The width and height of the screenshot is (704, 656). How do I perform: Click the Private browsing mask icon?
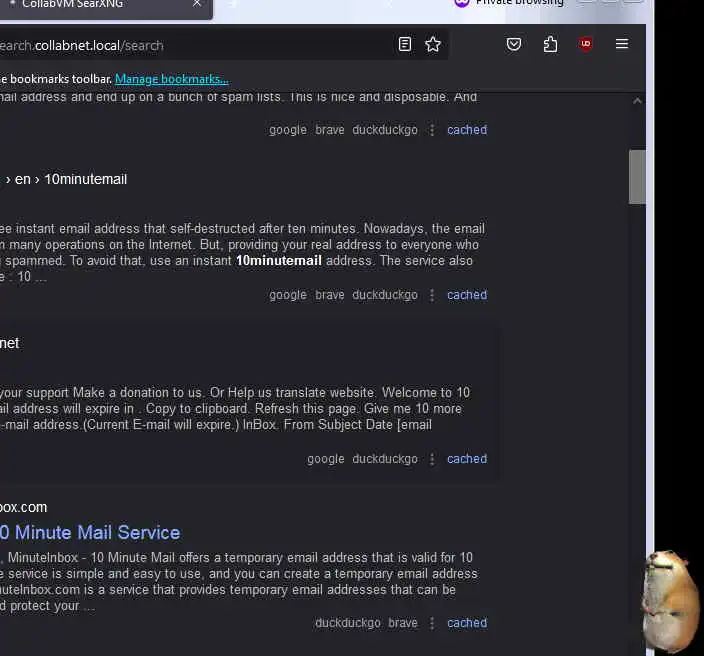[462, 3]
